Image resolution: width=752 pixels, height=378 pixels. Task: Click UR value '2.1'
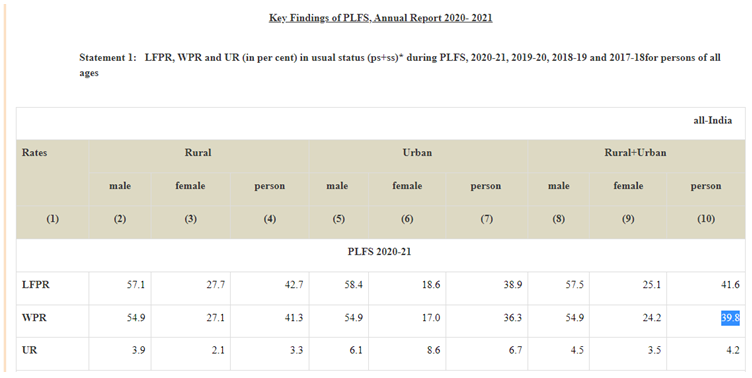coord(218,350)
